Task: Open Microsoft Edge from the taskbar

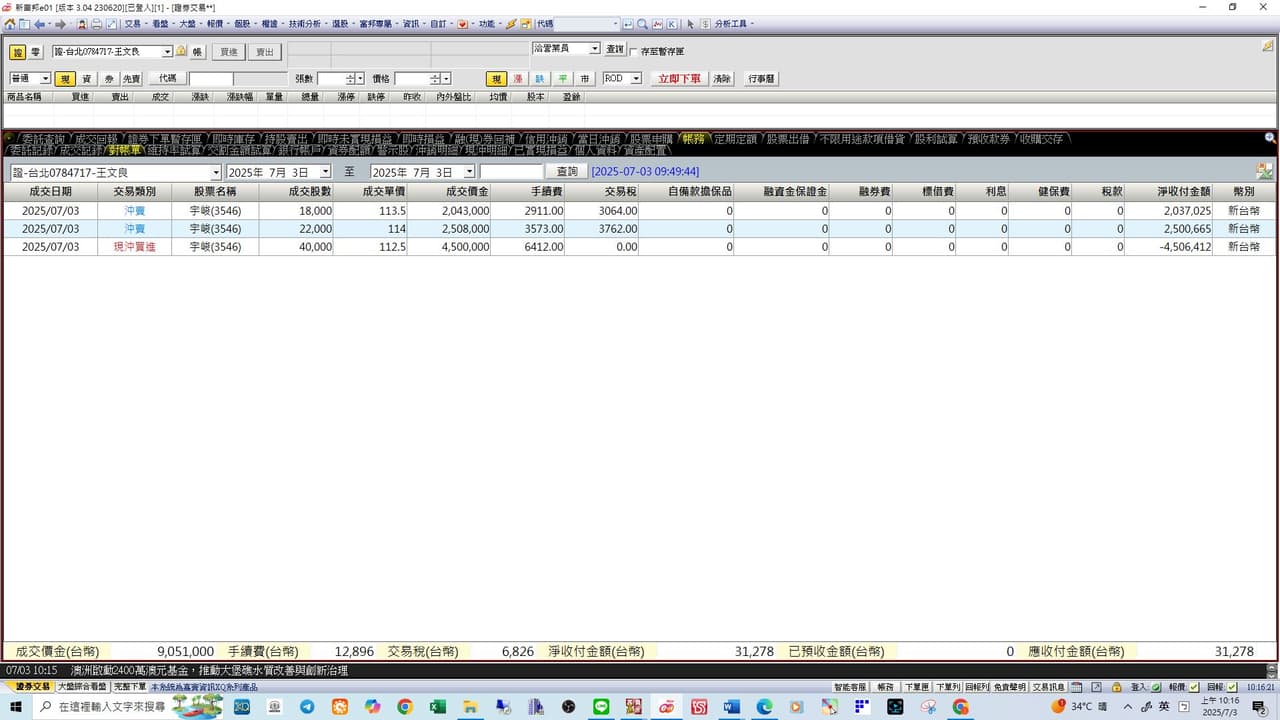Action: pyautogui.click(x=764, y=707)
